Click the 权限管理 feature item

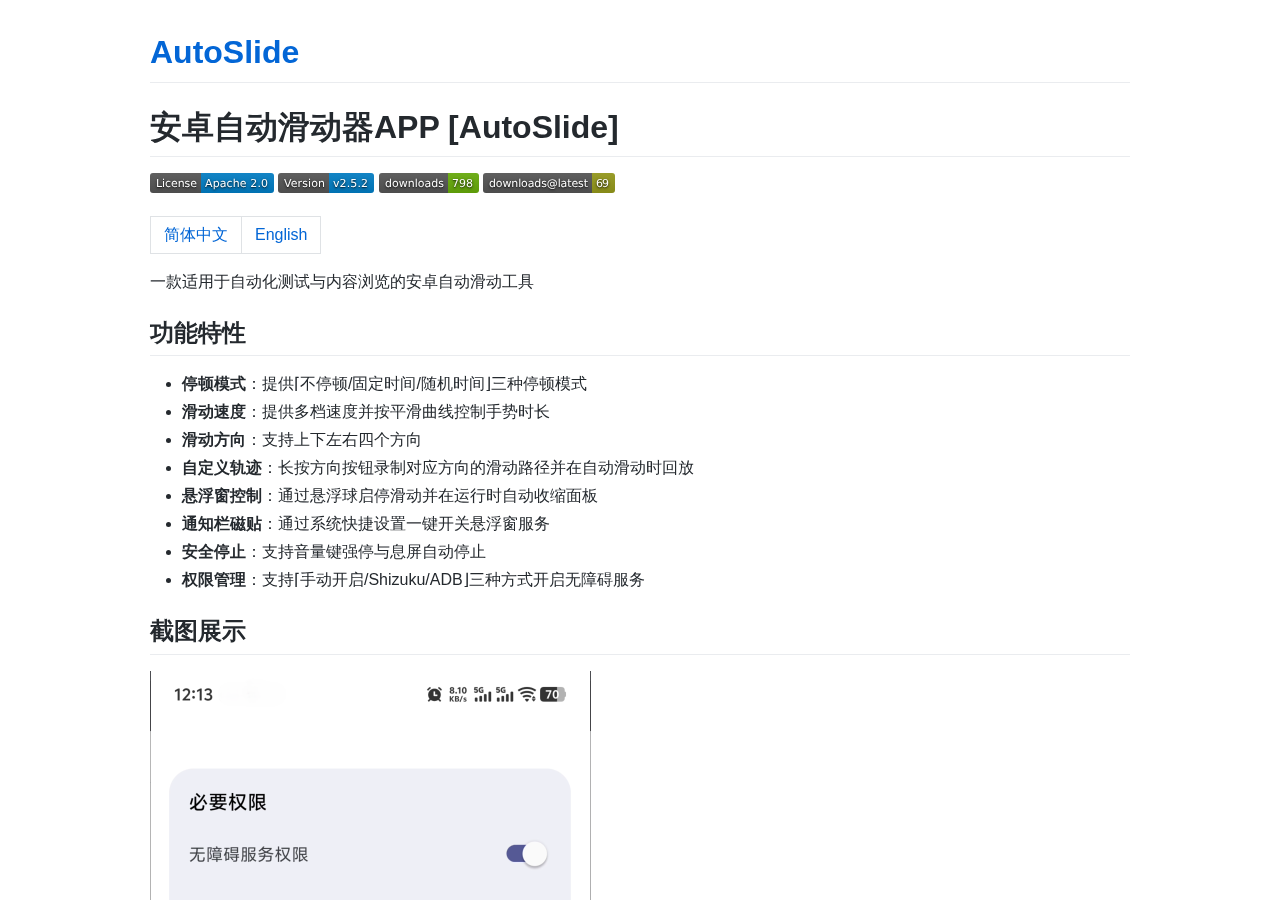[x=413, y=580]
